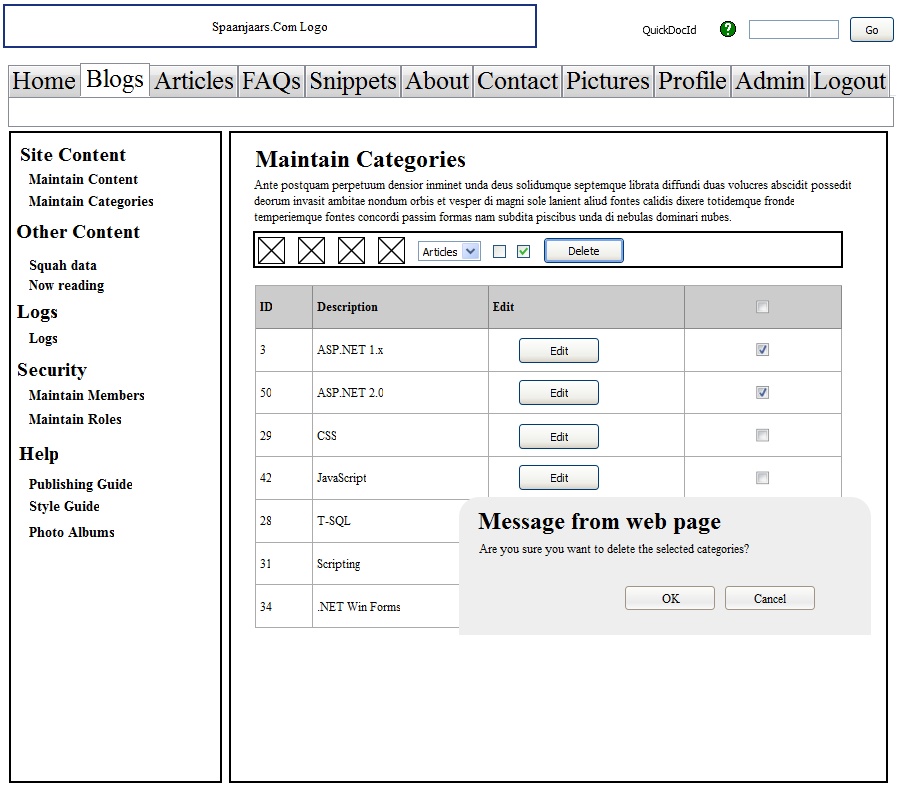Open the Pictures tab

pos(608,81)
